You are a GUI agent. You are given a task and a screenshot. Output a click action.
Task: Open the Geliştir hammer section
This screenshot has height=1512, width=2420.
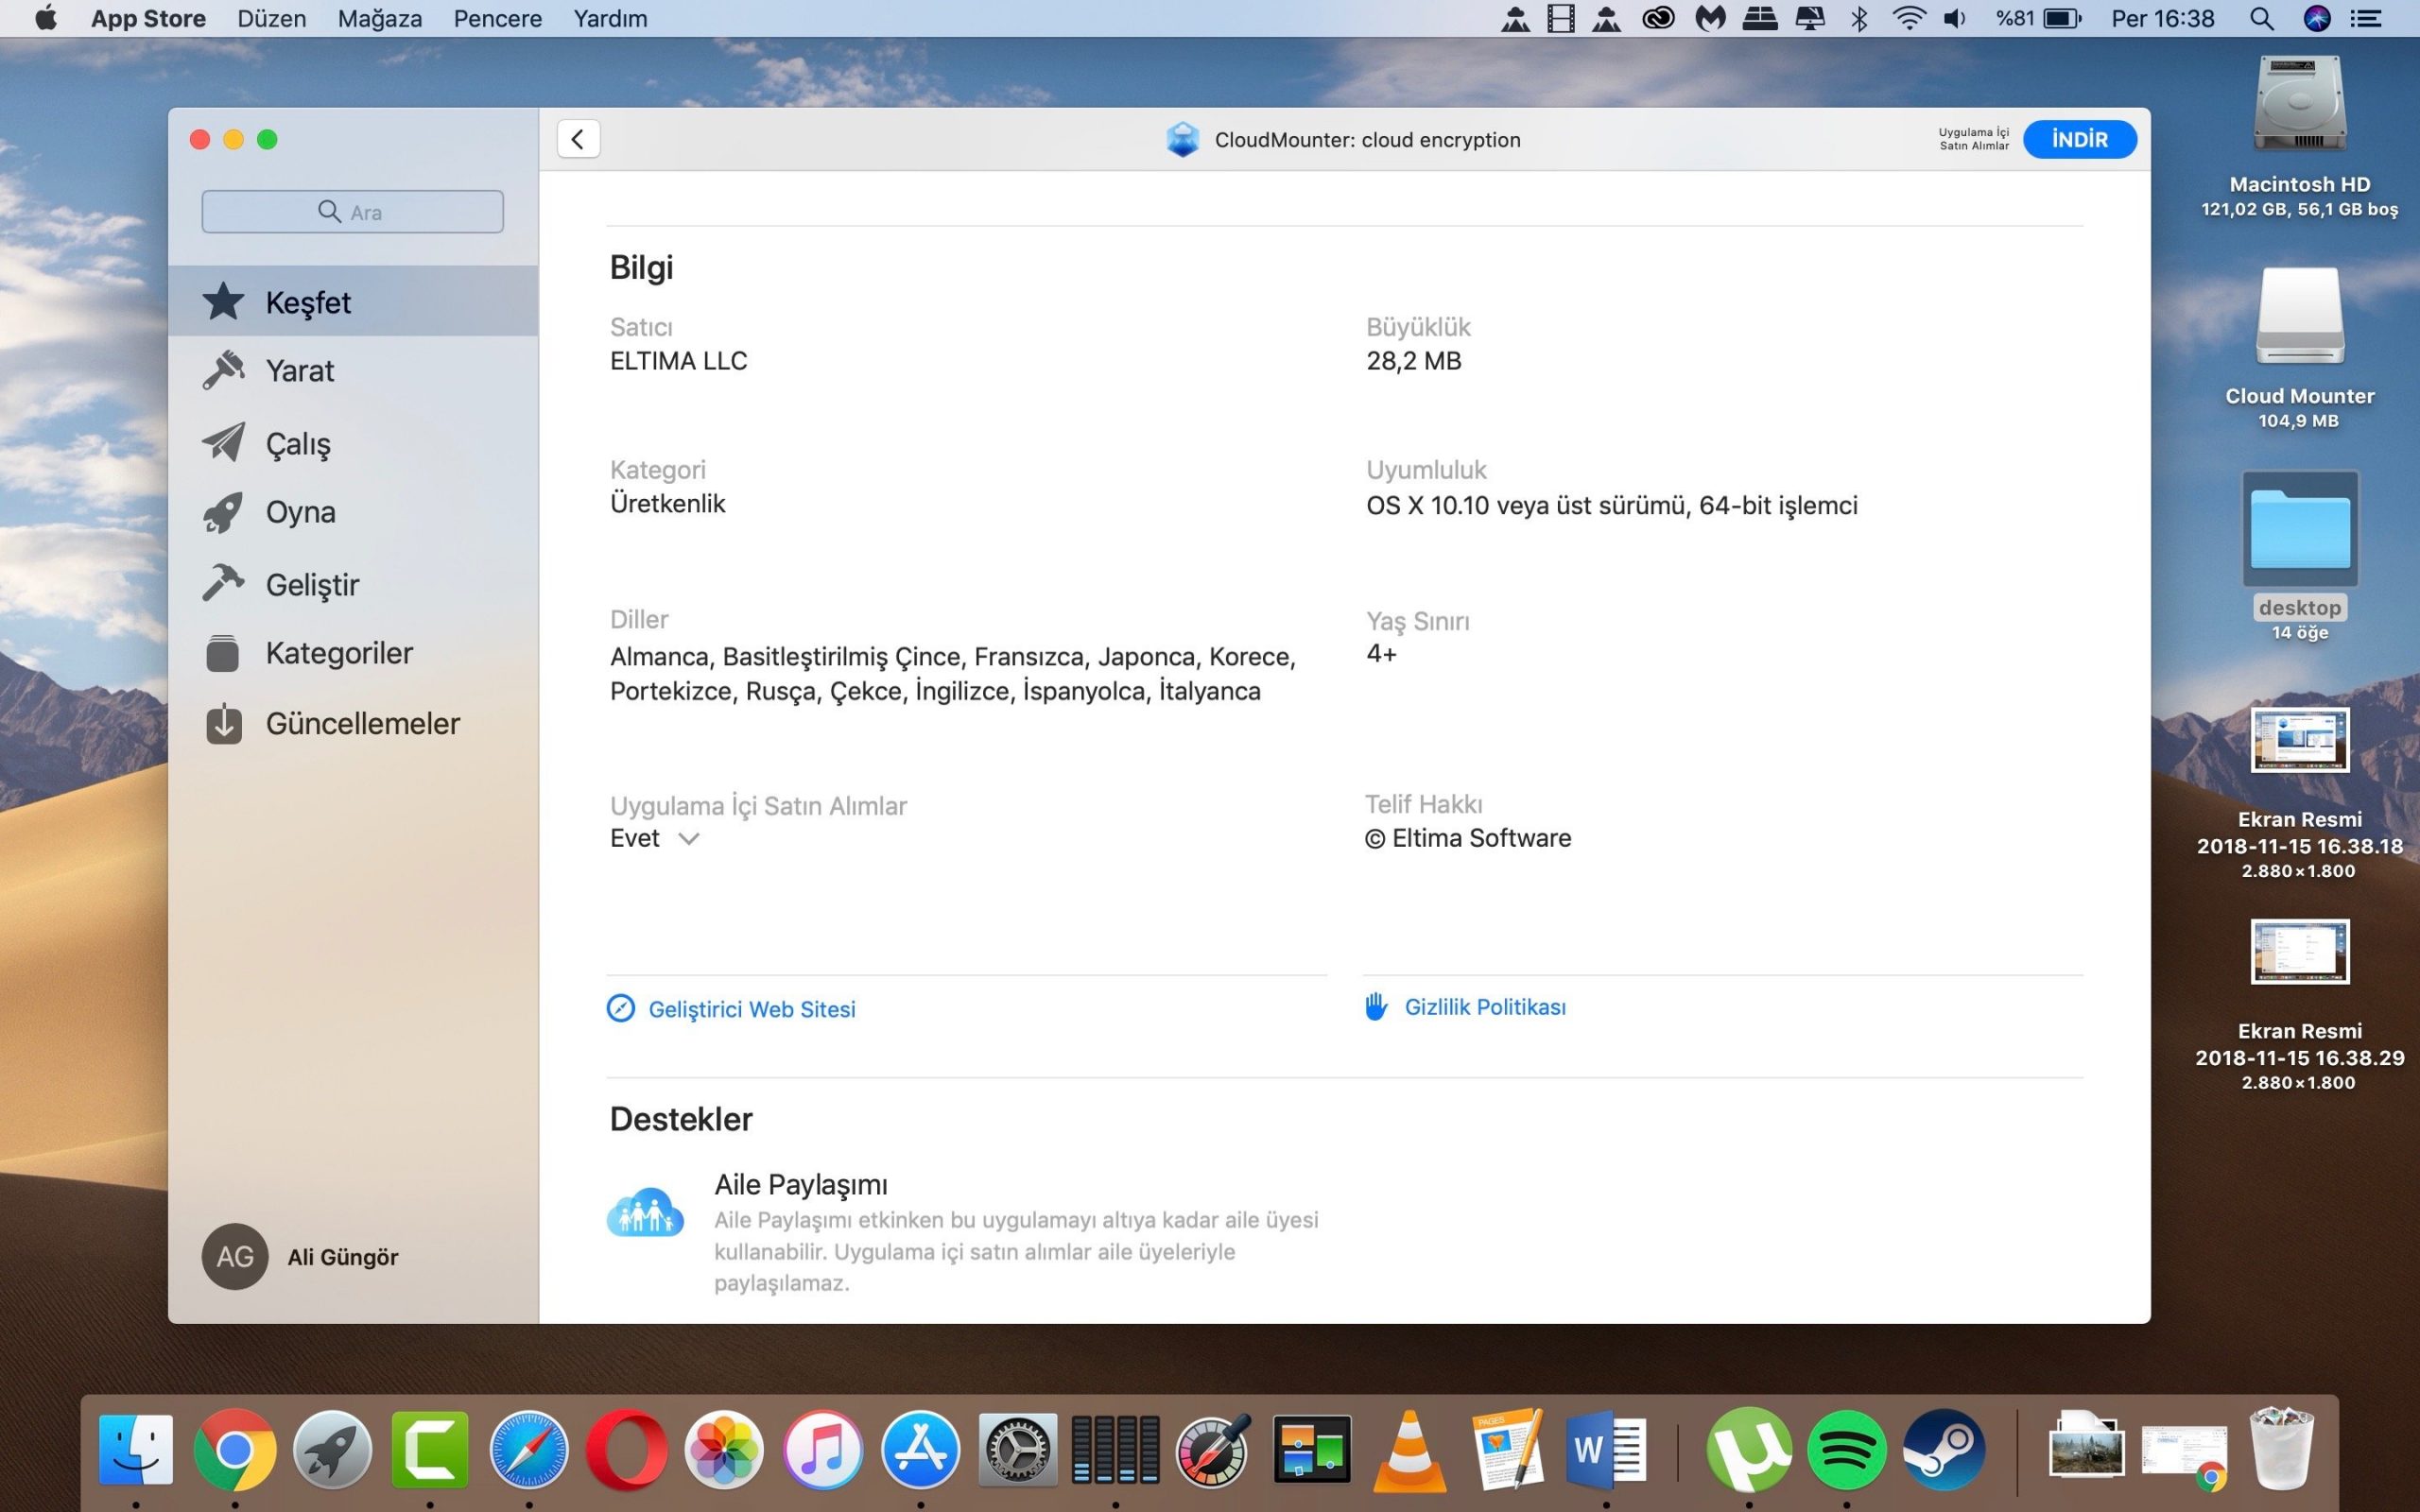(x=311, y=584)
